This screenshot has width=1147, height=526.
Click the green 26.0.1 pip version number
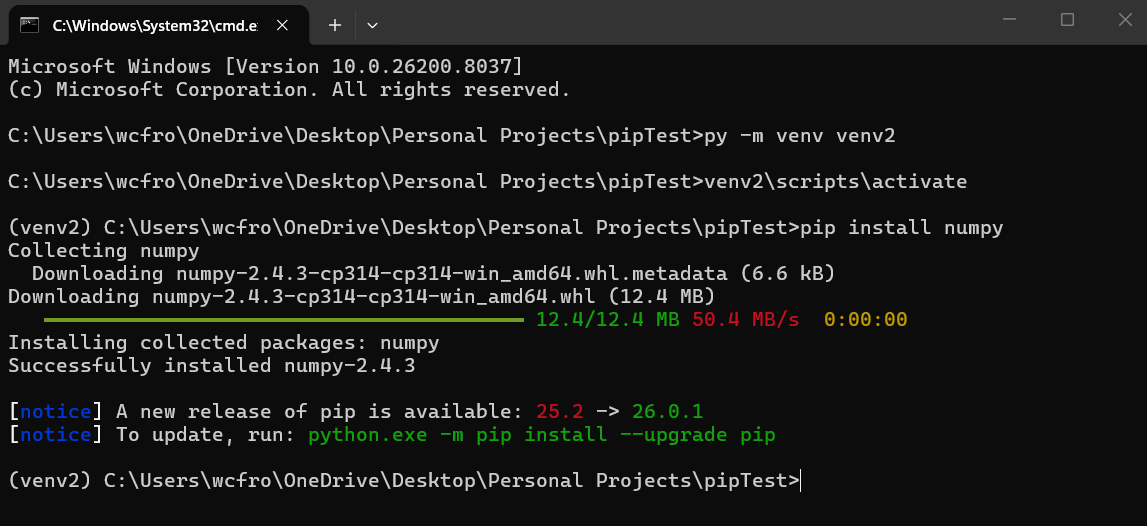click(x=667, y=411)
